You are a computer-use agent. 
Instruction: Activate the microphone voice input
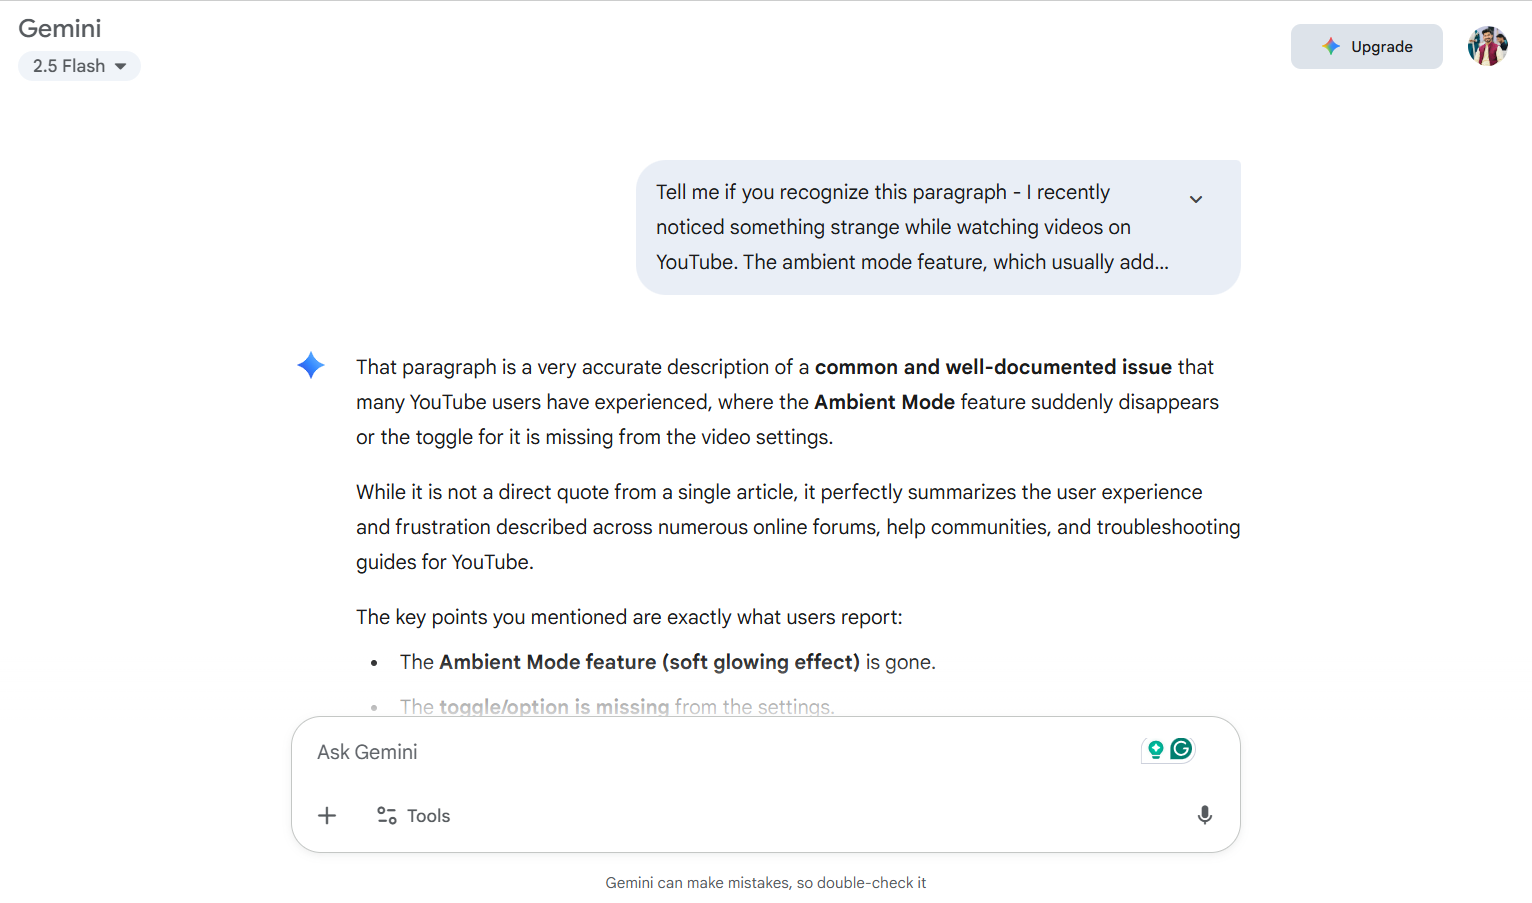pos(1204,816)
